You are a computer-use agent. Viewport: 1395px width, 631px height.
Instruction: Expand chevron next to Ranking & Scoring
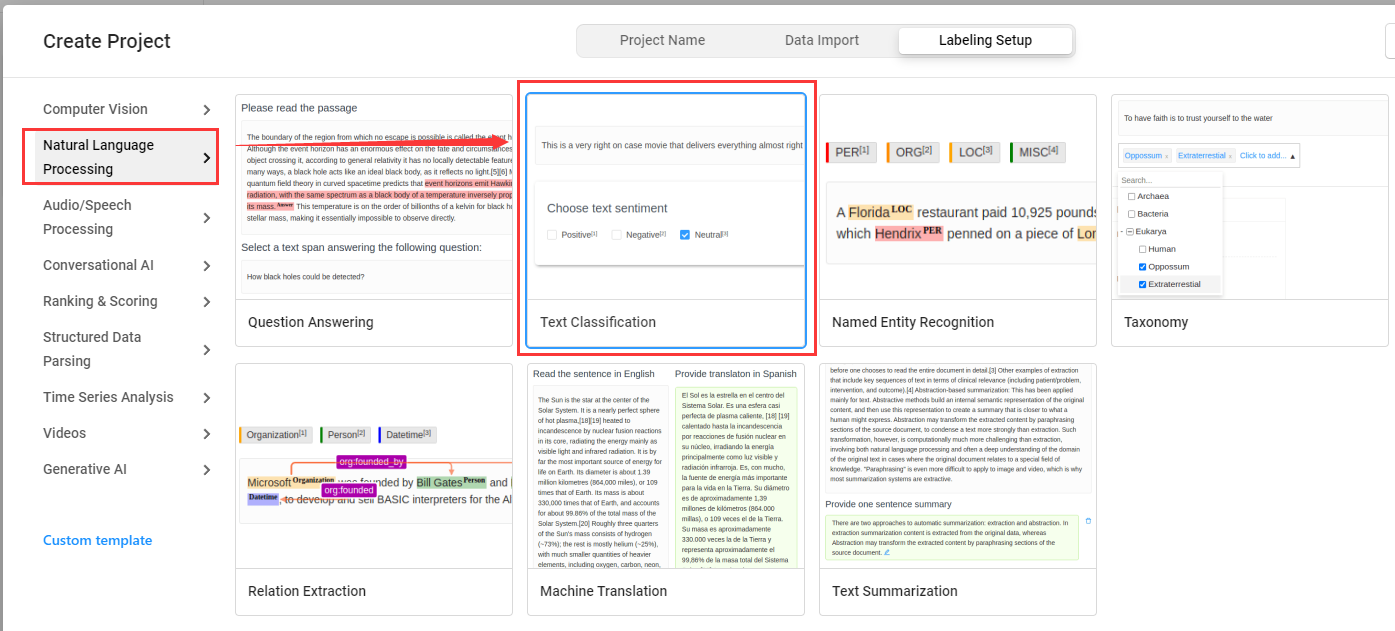tap(207, 302)
